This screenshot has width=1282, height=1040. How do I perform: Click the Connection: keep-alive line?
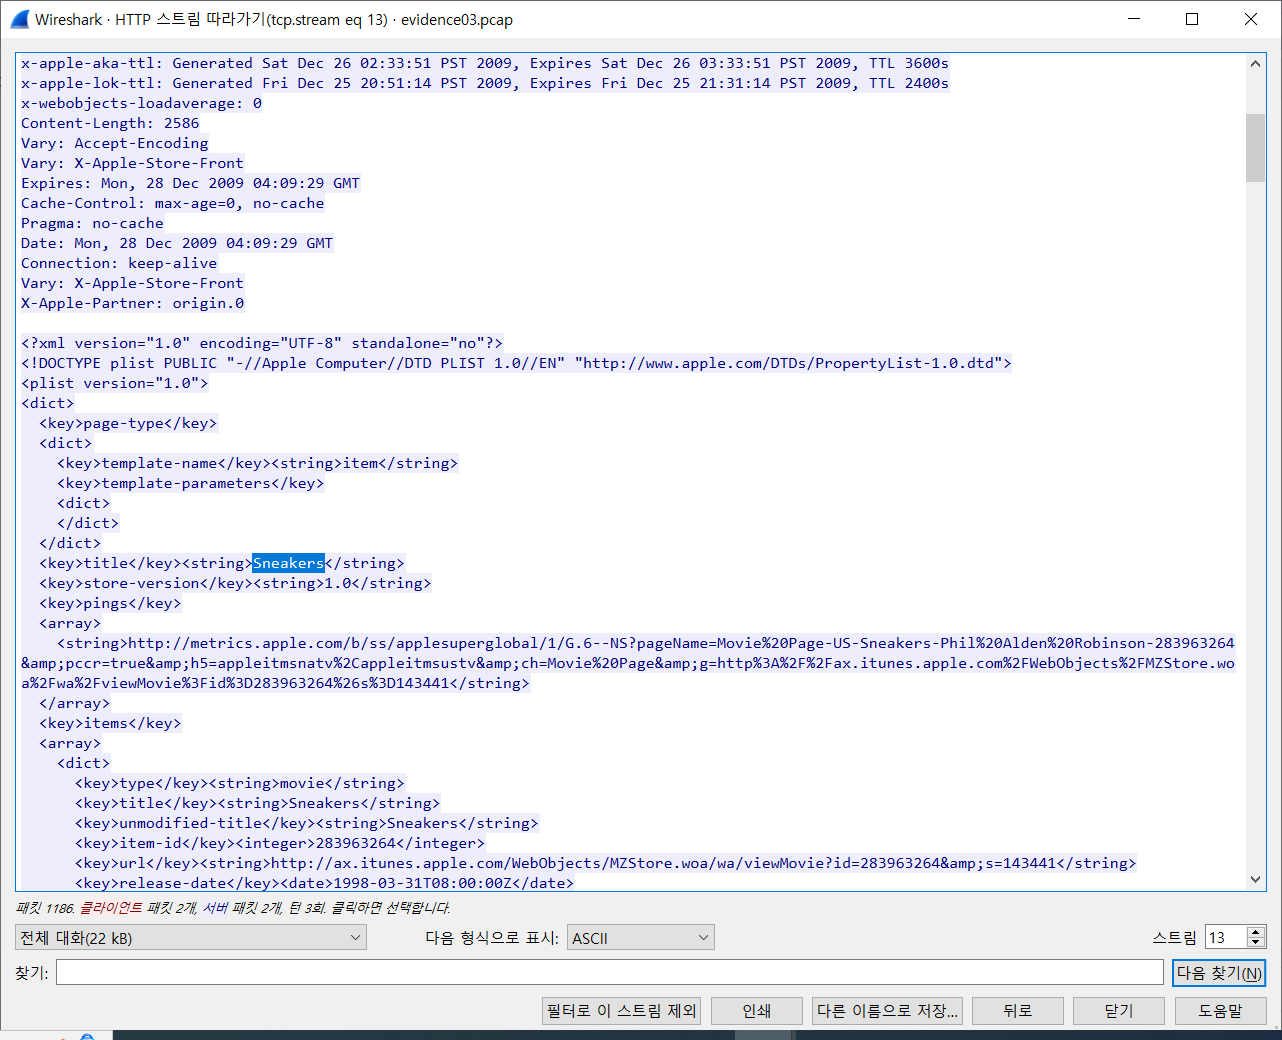119,263
